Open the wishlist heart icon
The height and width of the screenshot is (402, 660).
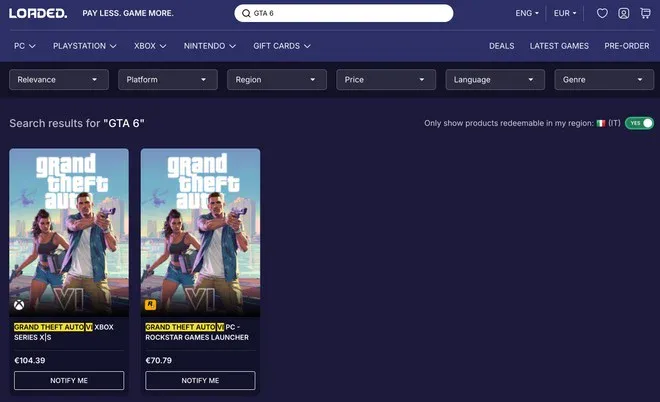602,13
